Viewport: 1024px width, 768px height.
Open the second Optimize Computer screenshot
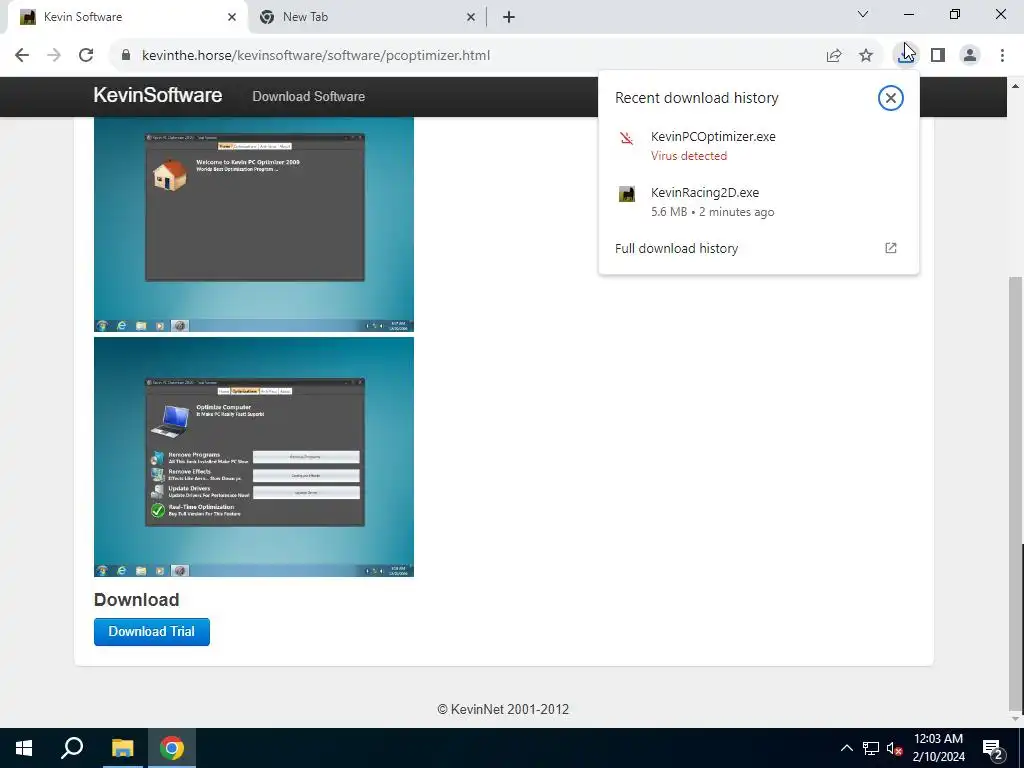click(254, 456)
